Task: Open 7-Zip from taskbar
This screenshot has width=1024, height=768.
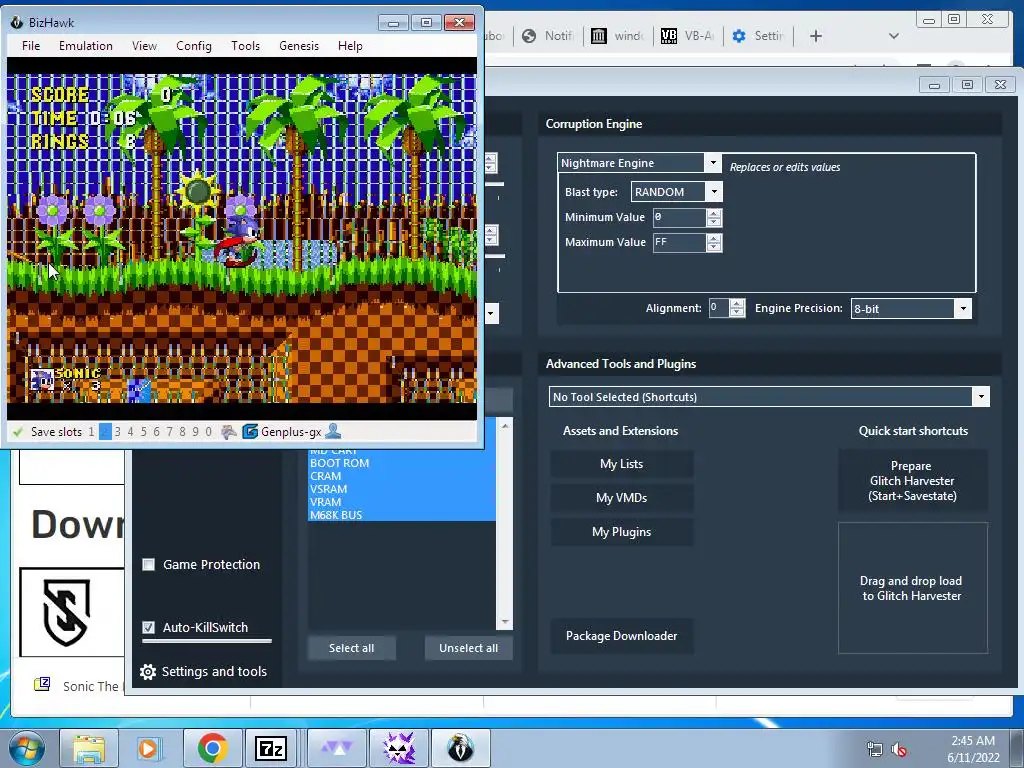Action: click(x=270, y=748)
